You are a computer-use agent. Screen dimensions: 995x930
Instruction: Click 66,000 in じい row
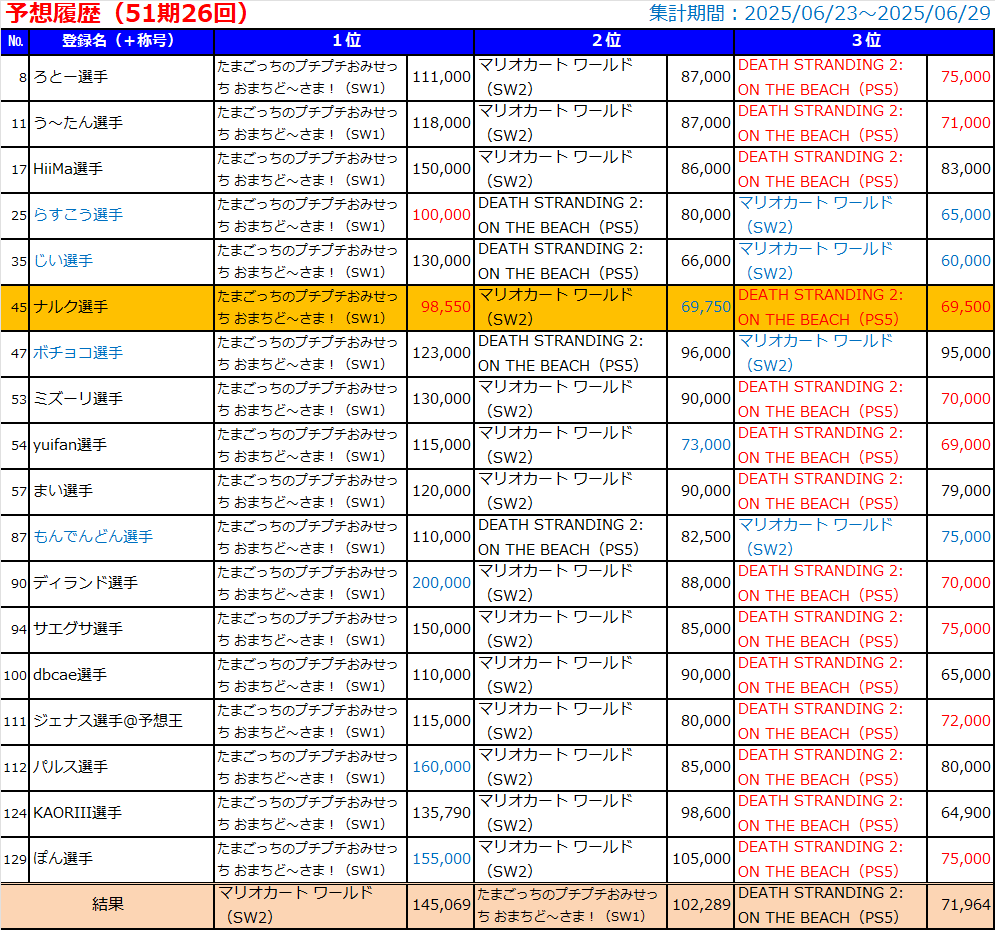[706, 261]
